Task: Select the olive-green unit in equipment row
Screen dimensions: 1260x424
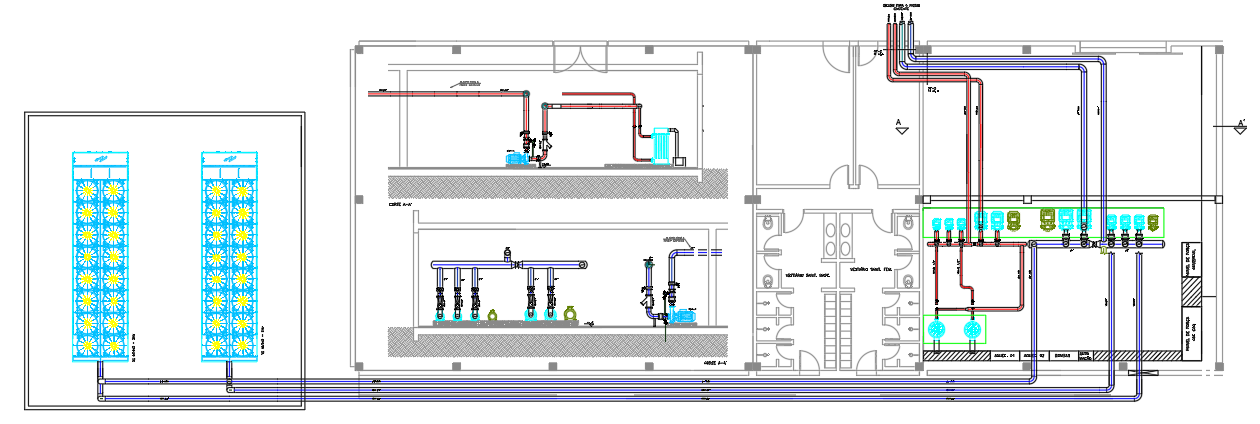Action: (x=1047, y=219)
